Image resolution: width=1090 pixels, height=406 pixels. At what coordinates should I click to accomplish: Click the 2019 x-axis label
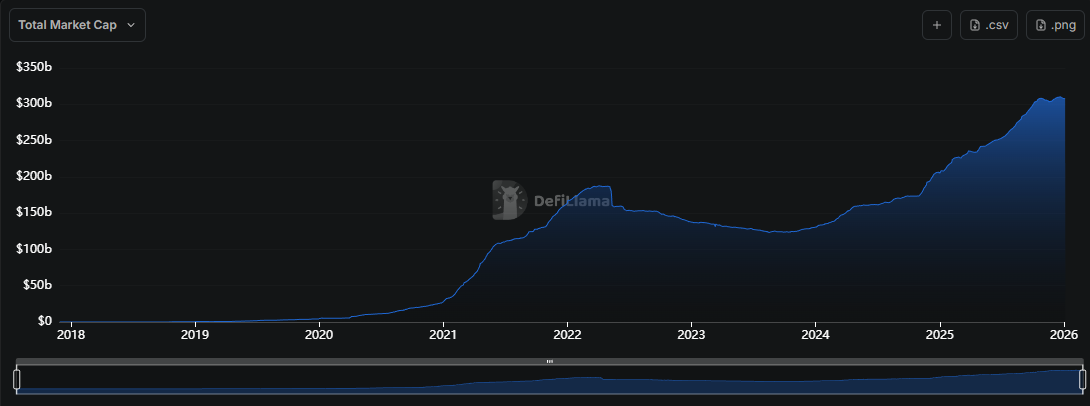point(195,335)
